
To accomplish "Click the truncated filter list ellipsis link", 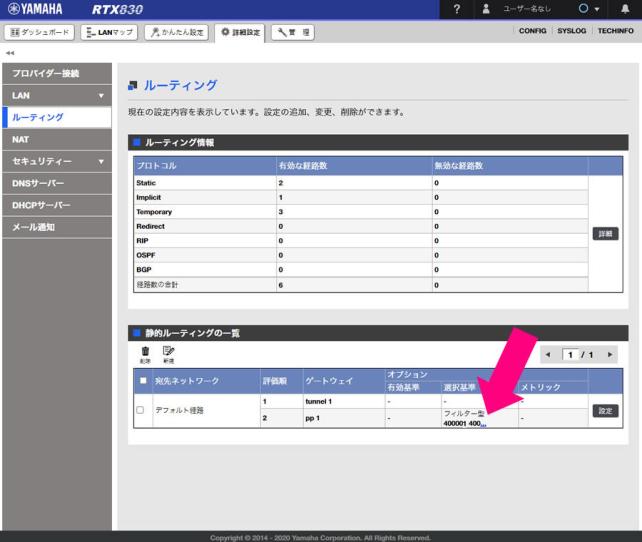I will pos(483,424).
